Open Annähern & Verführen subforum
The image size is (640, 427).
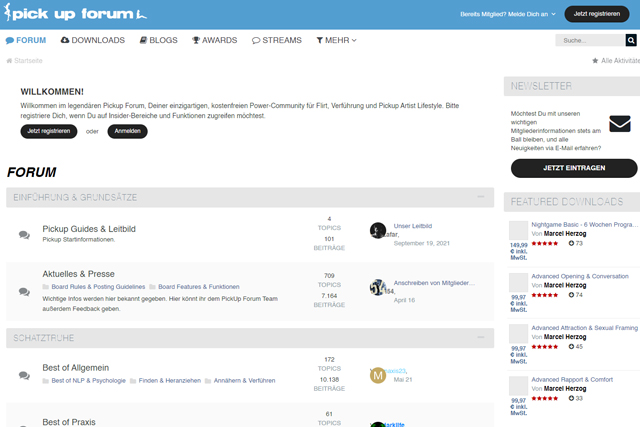tap(244, 380)
